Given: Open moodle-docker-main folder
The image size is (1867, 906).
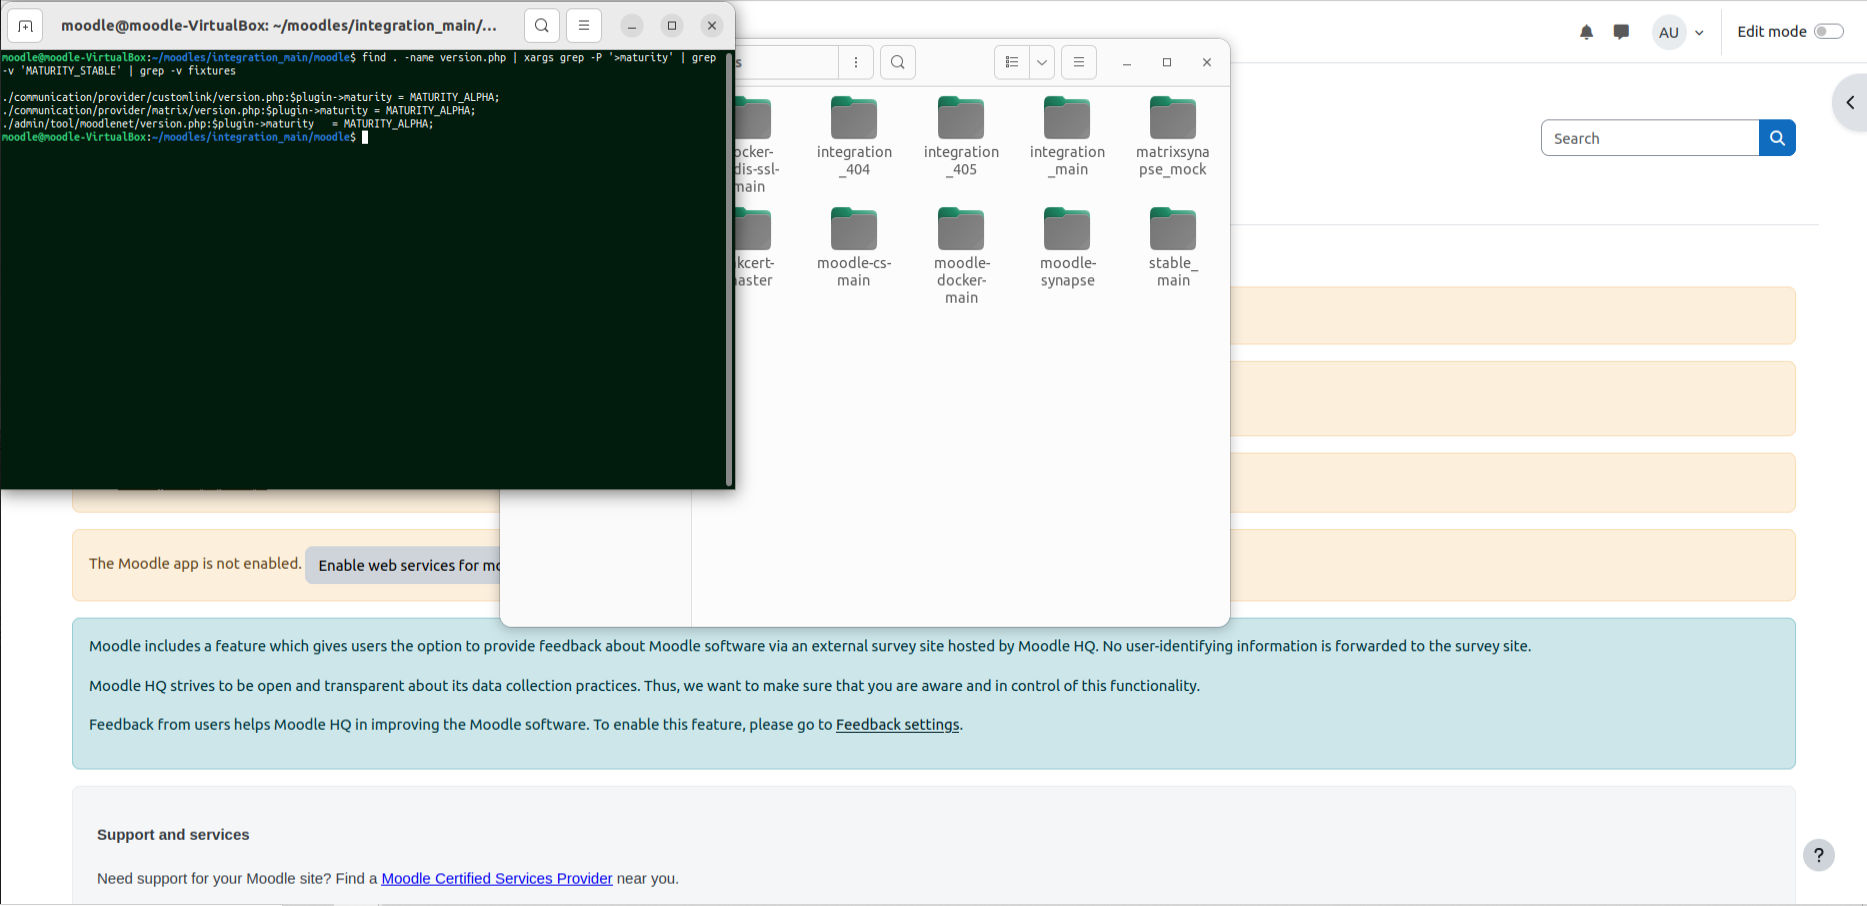Looking at the screenshot, I should pyautogui.click(x=961, y=256).
